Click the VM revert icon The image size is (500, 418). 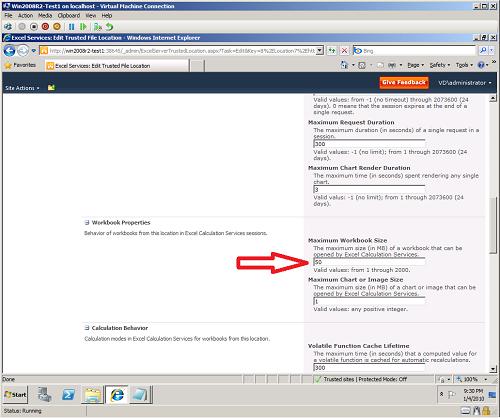click(x=110, y=27)
